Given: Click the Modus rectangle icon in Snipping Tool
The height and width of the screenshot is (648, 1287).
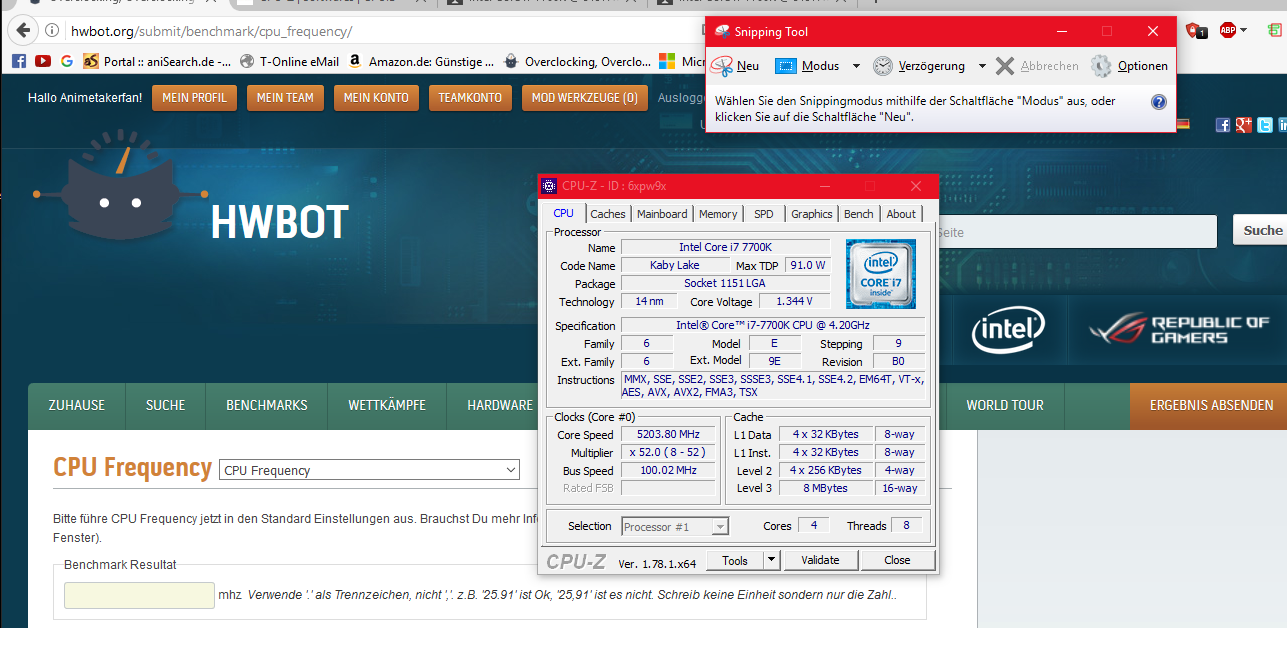Looking at the screenshot, I should 787,66.
